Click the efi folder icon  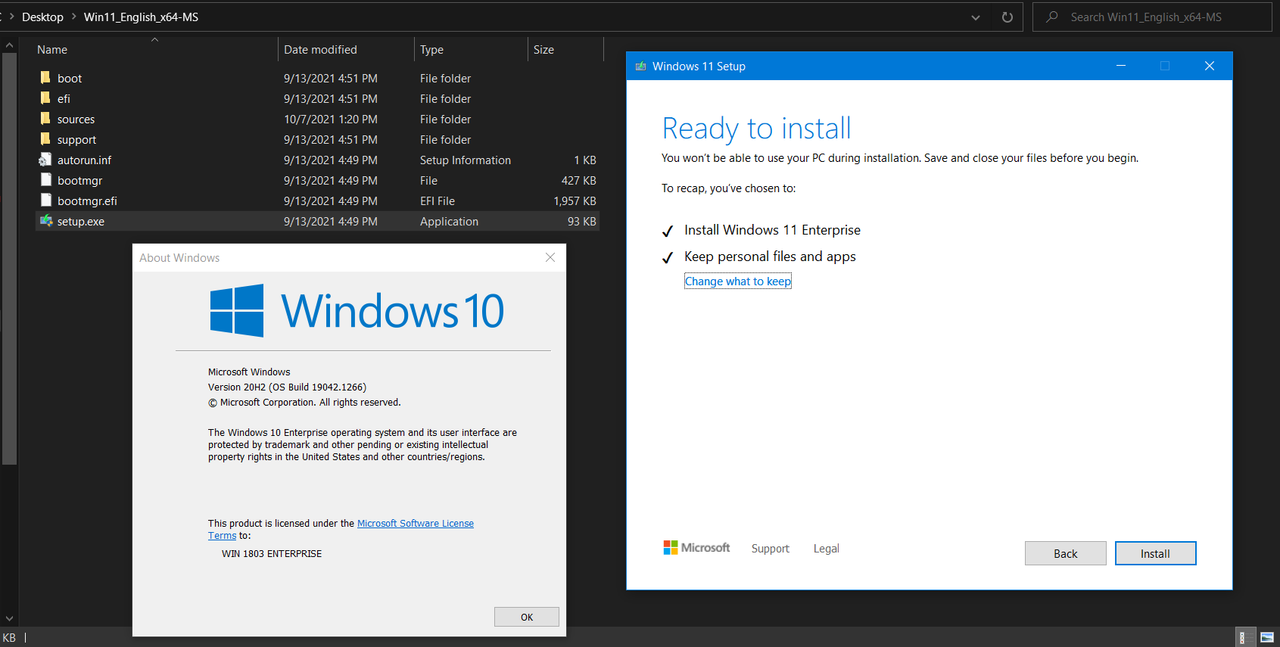[46, 98]
